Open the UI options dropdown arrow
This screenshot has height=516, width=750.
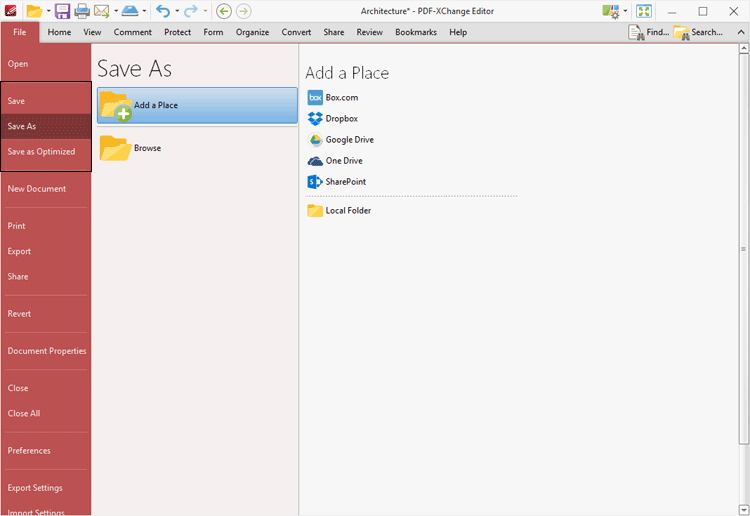coord(626,12)
